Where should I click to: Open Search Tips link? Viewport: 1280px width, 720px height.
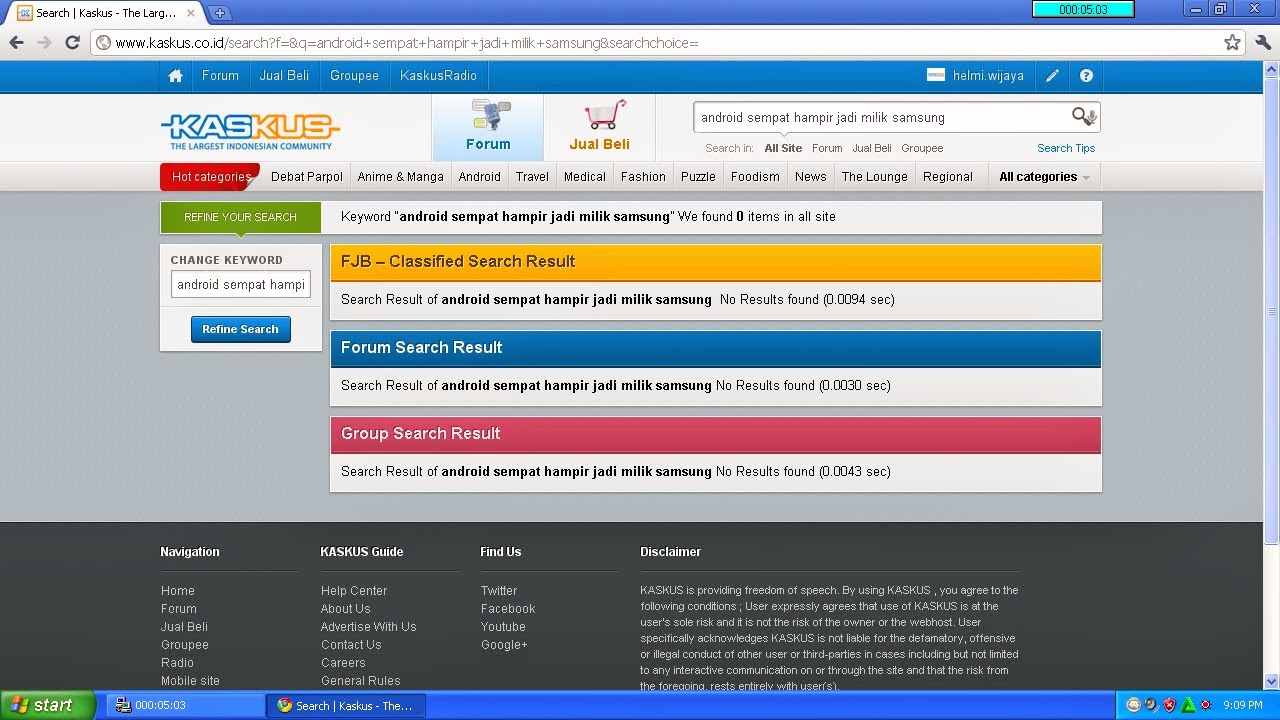pyautogui.click(x=1066, y=148)
